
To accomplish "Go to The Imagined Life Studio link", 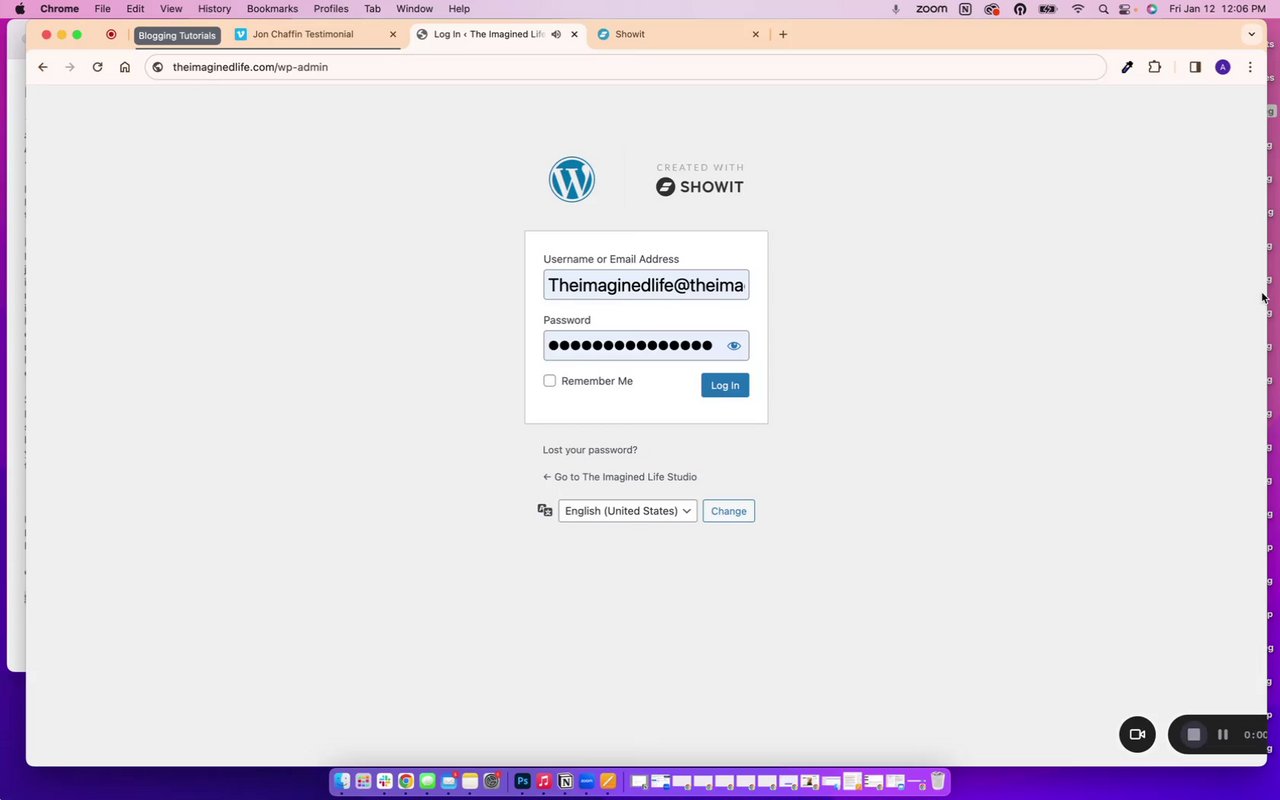I will (620, 477).
